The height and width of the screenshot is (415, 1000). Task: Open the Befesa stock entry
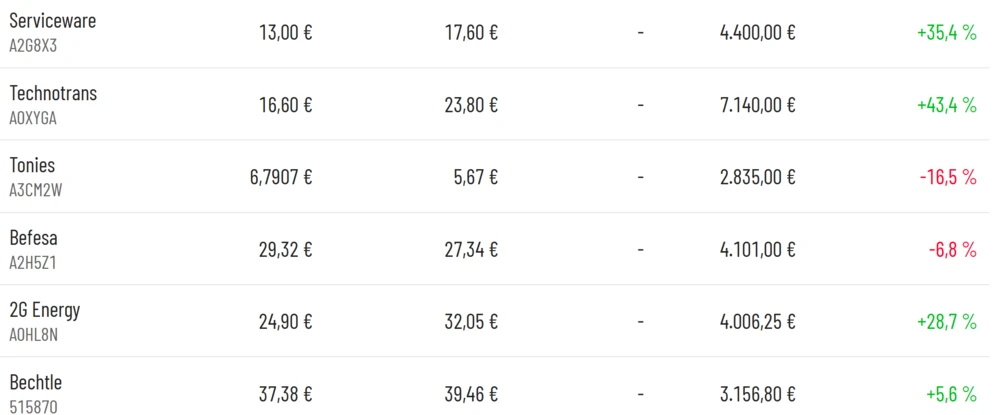(x=34, y=238)
